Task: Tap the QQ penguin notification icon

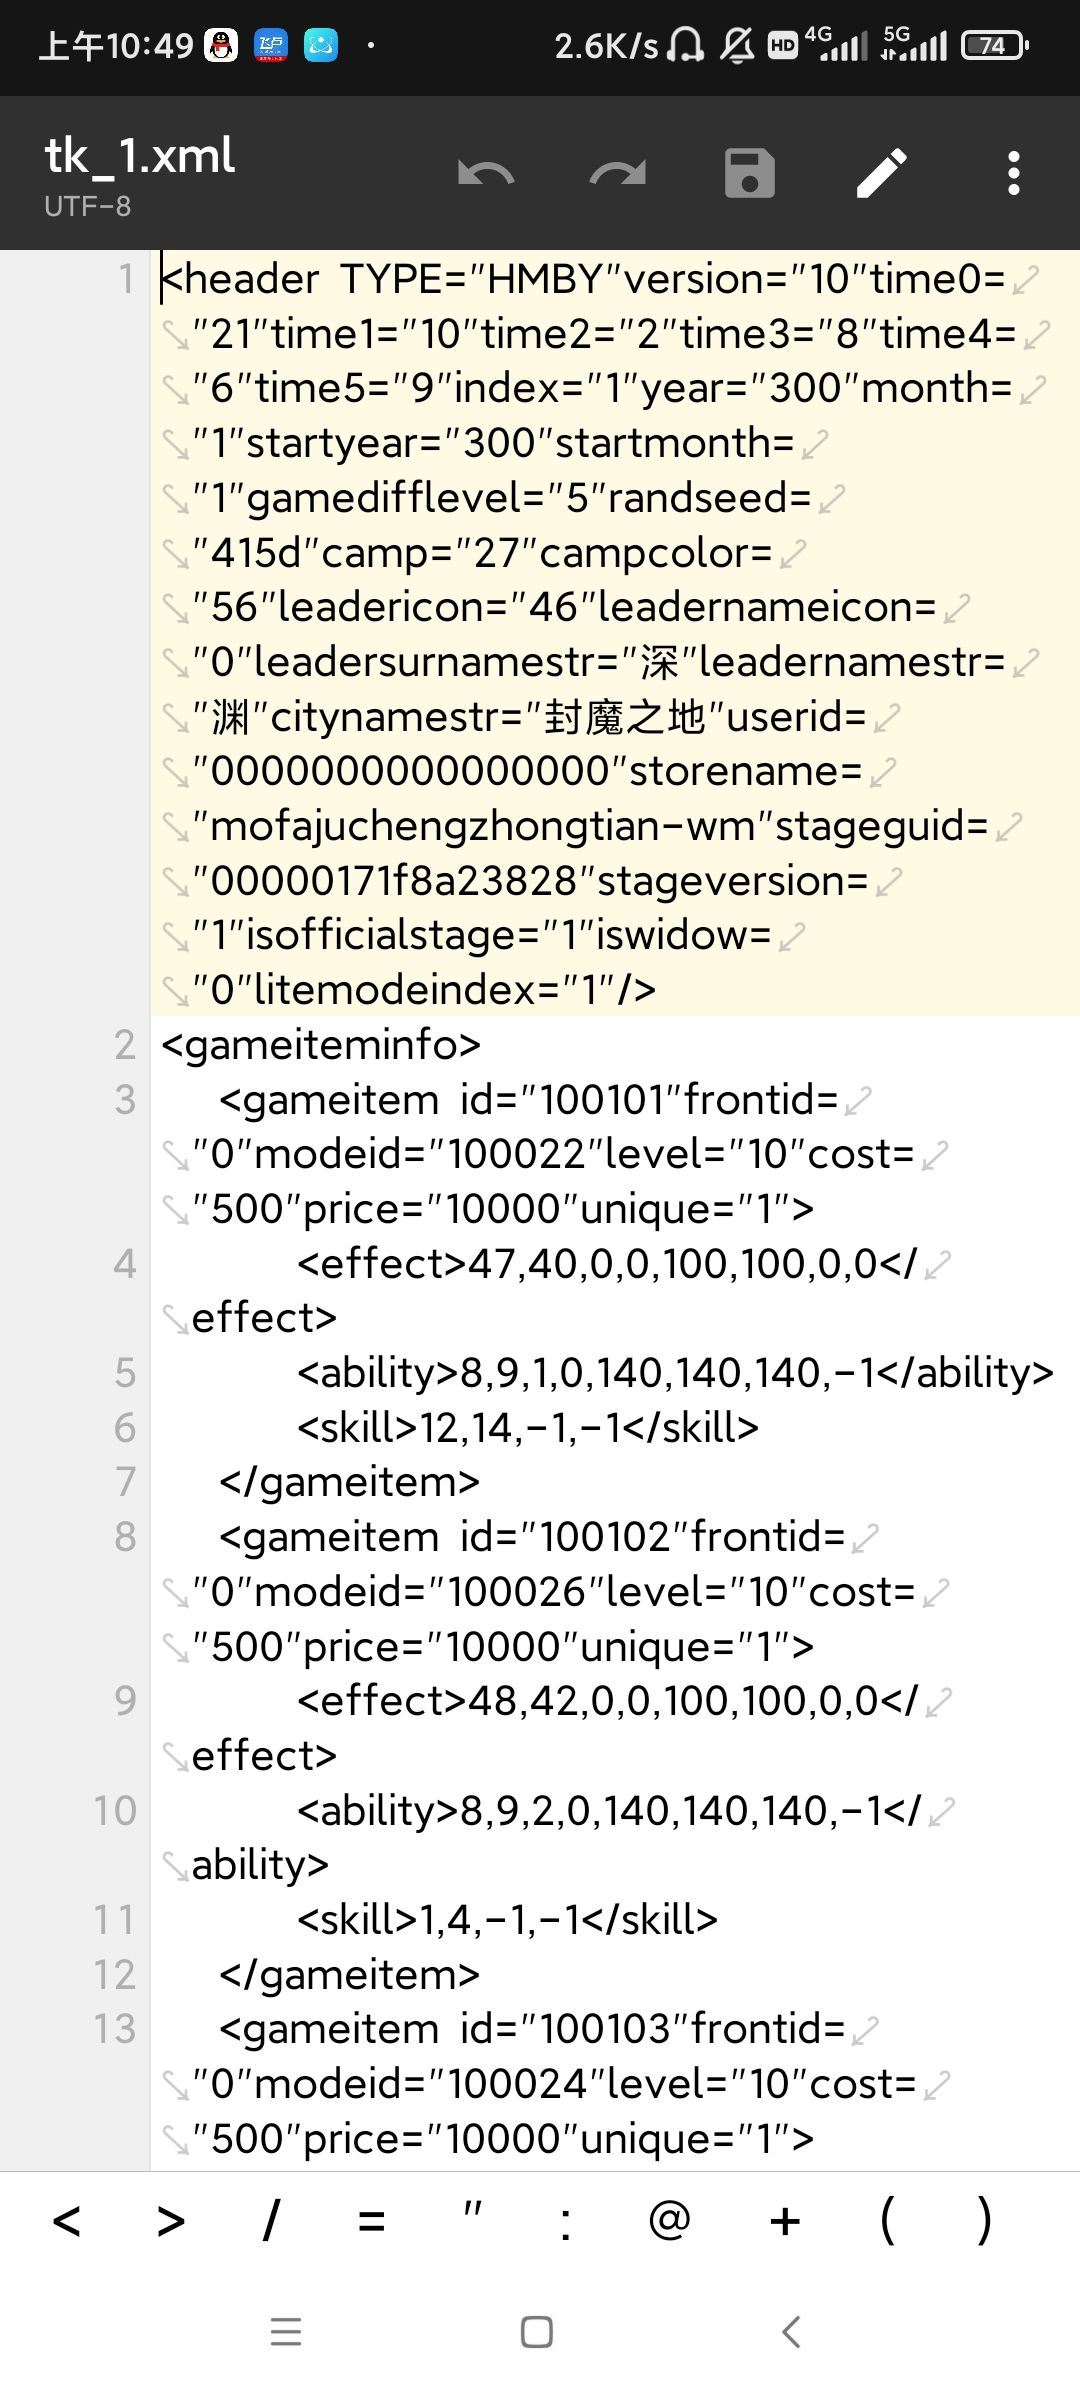Action: [221, 45]
